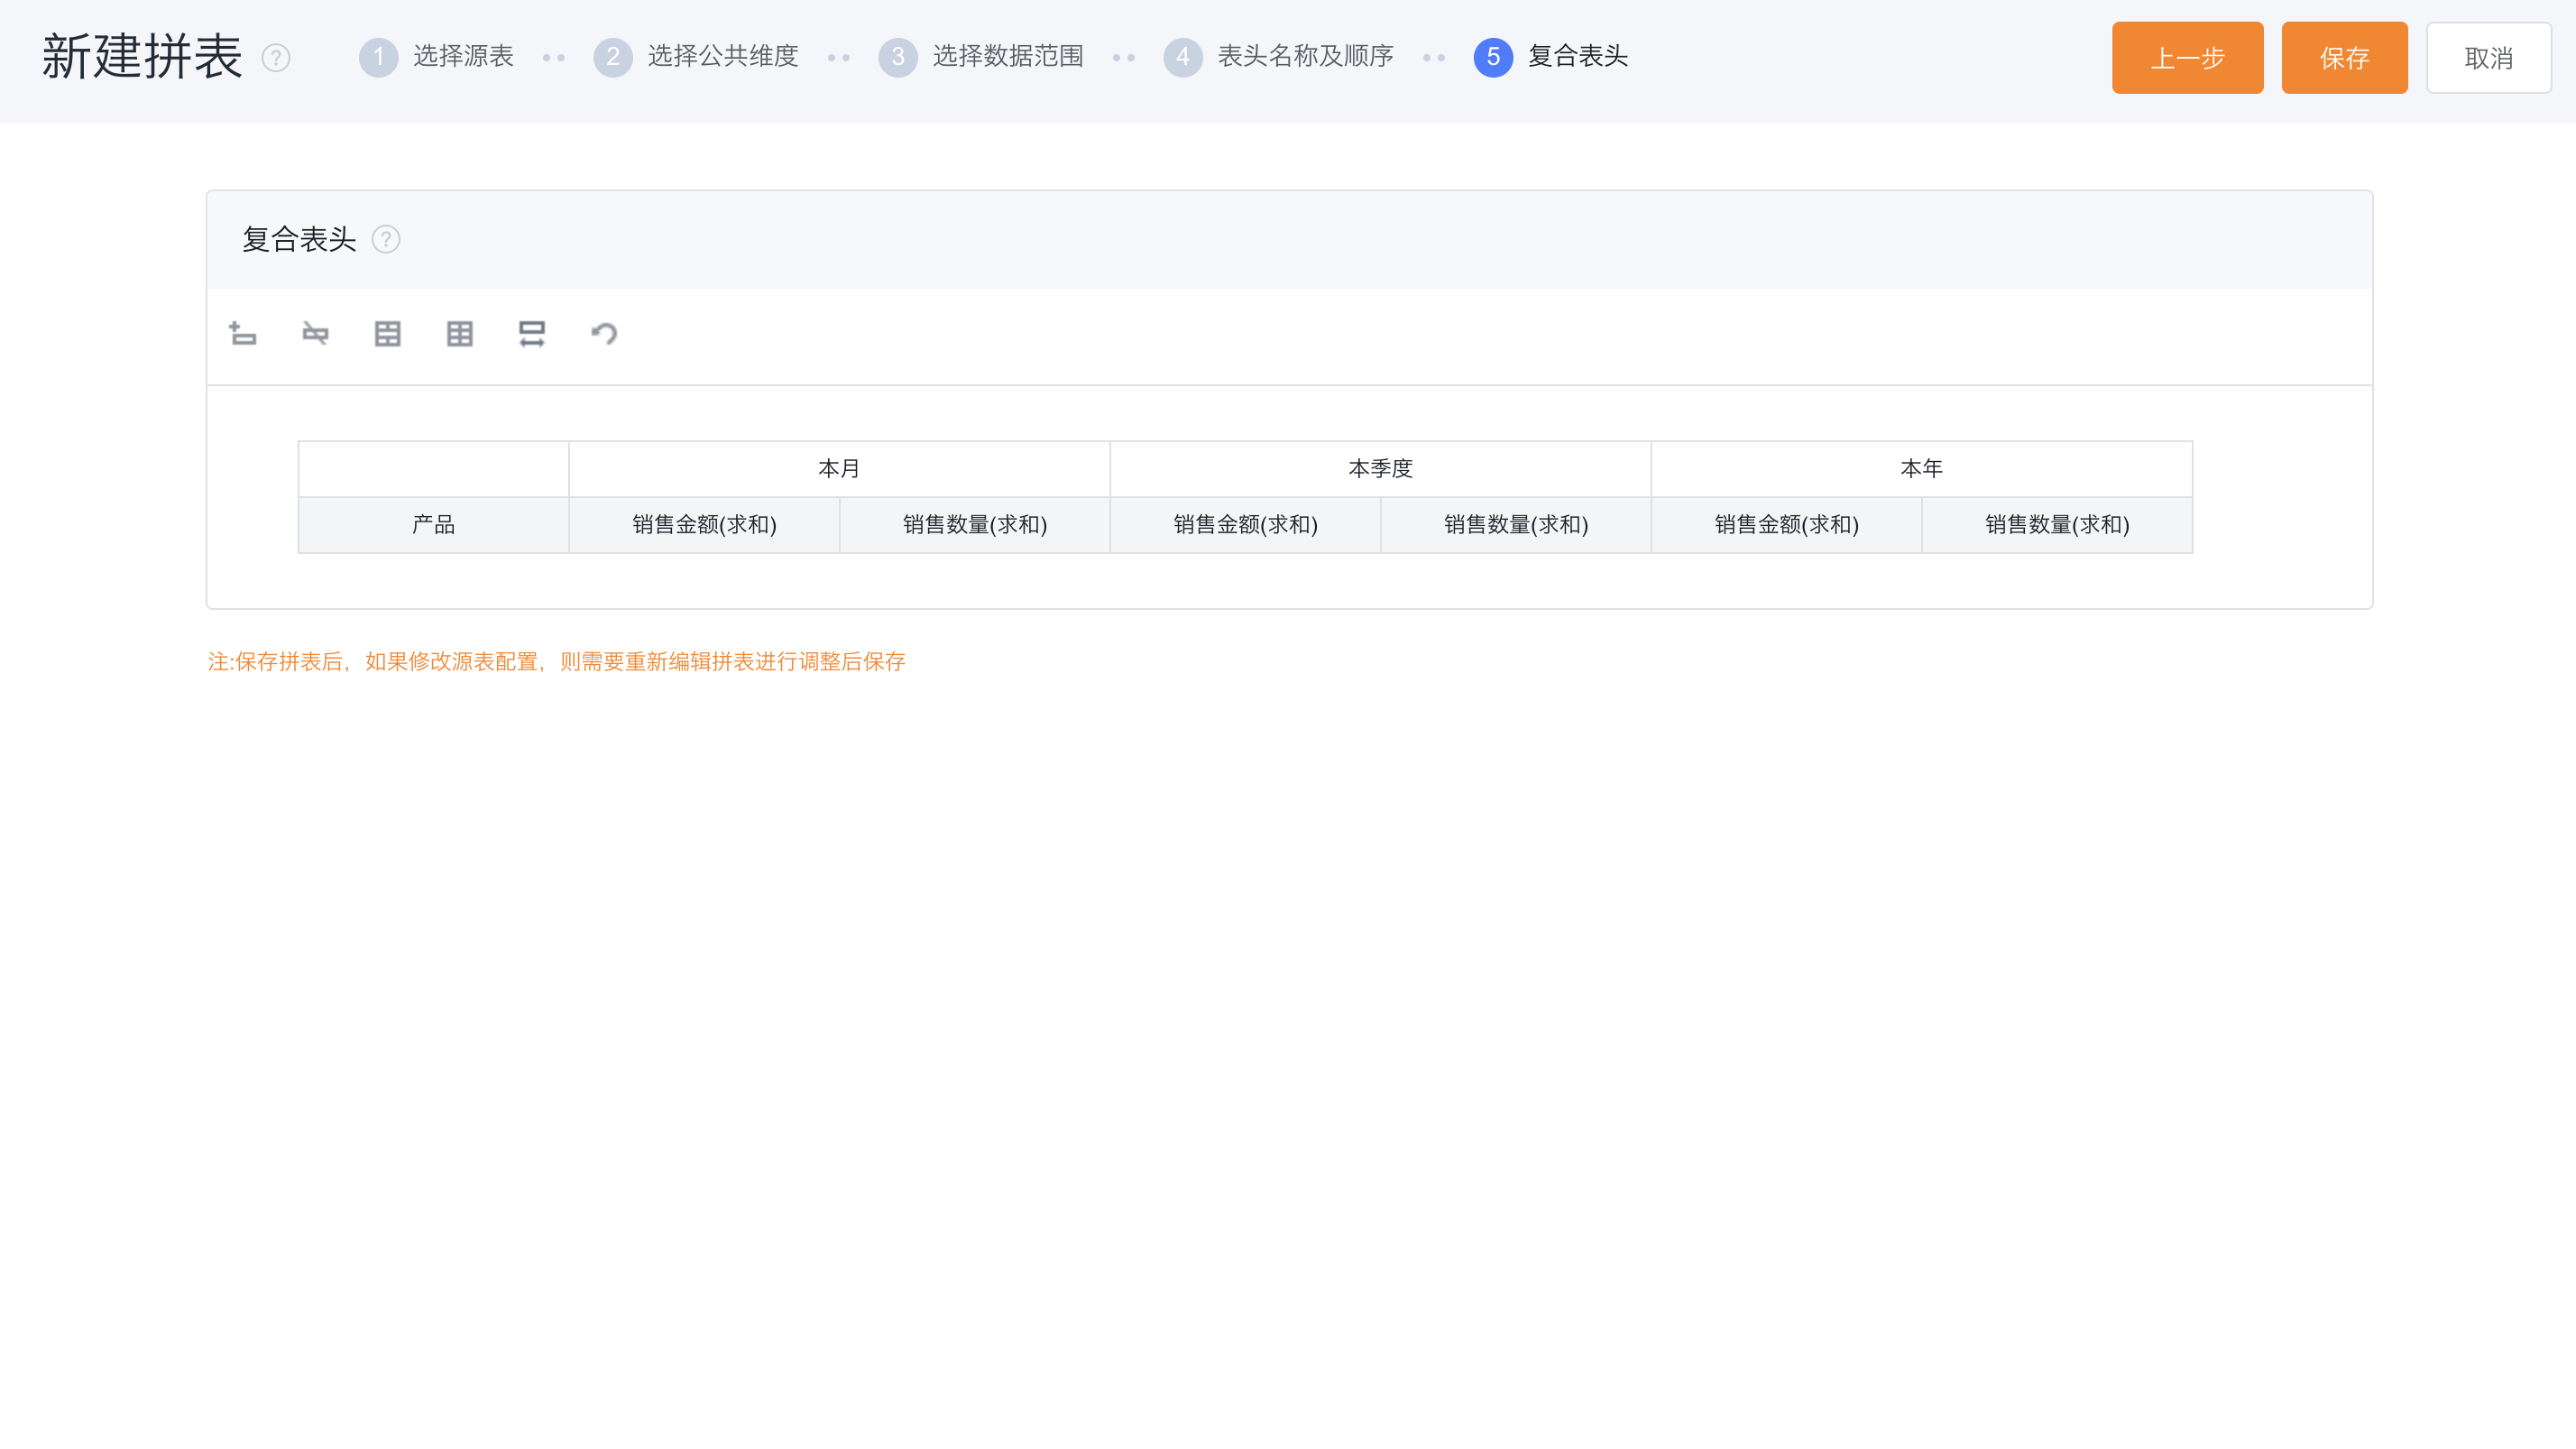Open help icon next to 新建拼表 title

tap(276, 58)
